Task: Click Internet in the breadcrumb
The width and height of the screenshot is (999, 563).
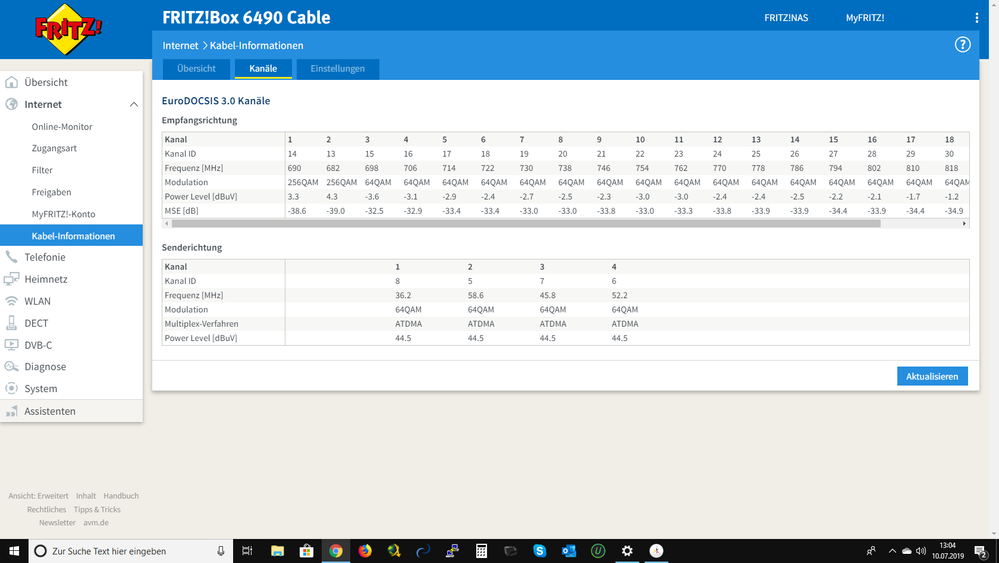Action: click(180, 45)
